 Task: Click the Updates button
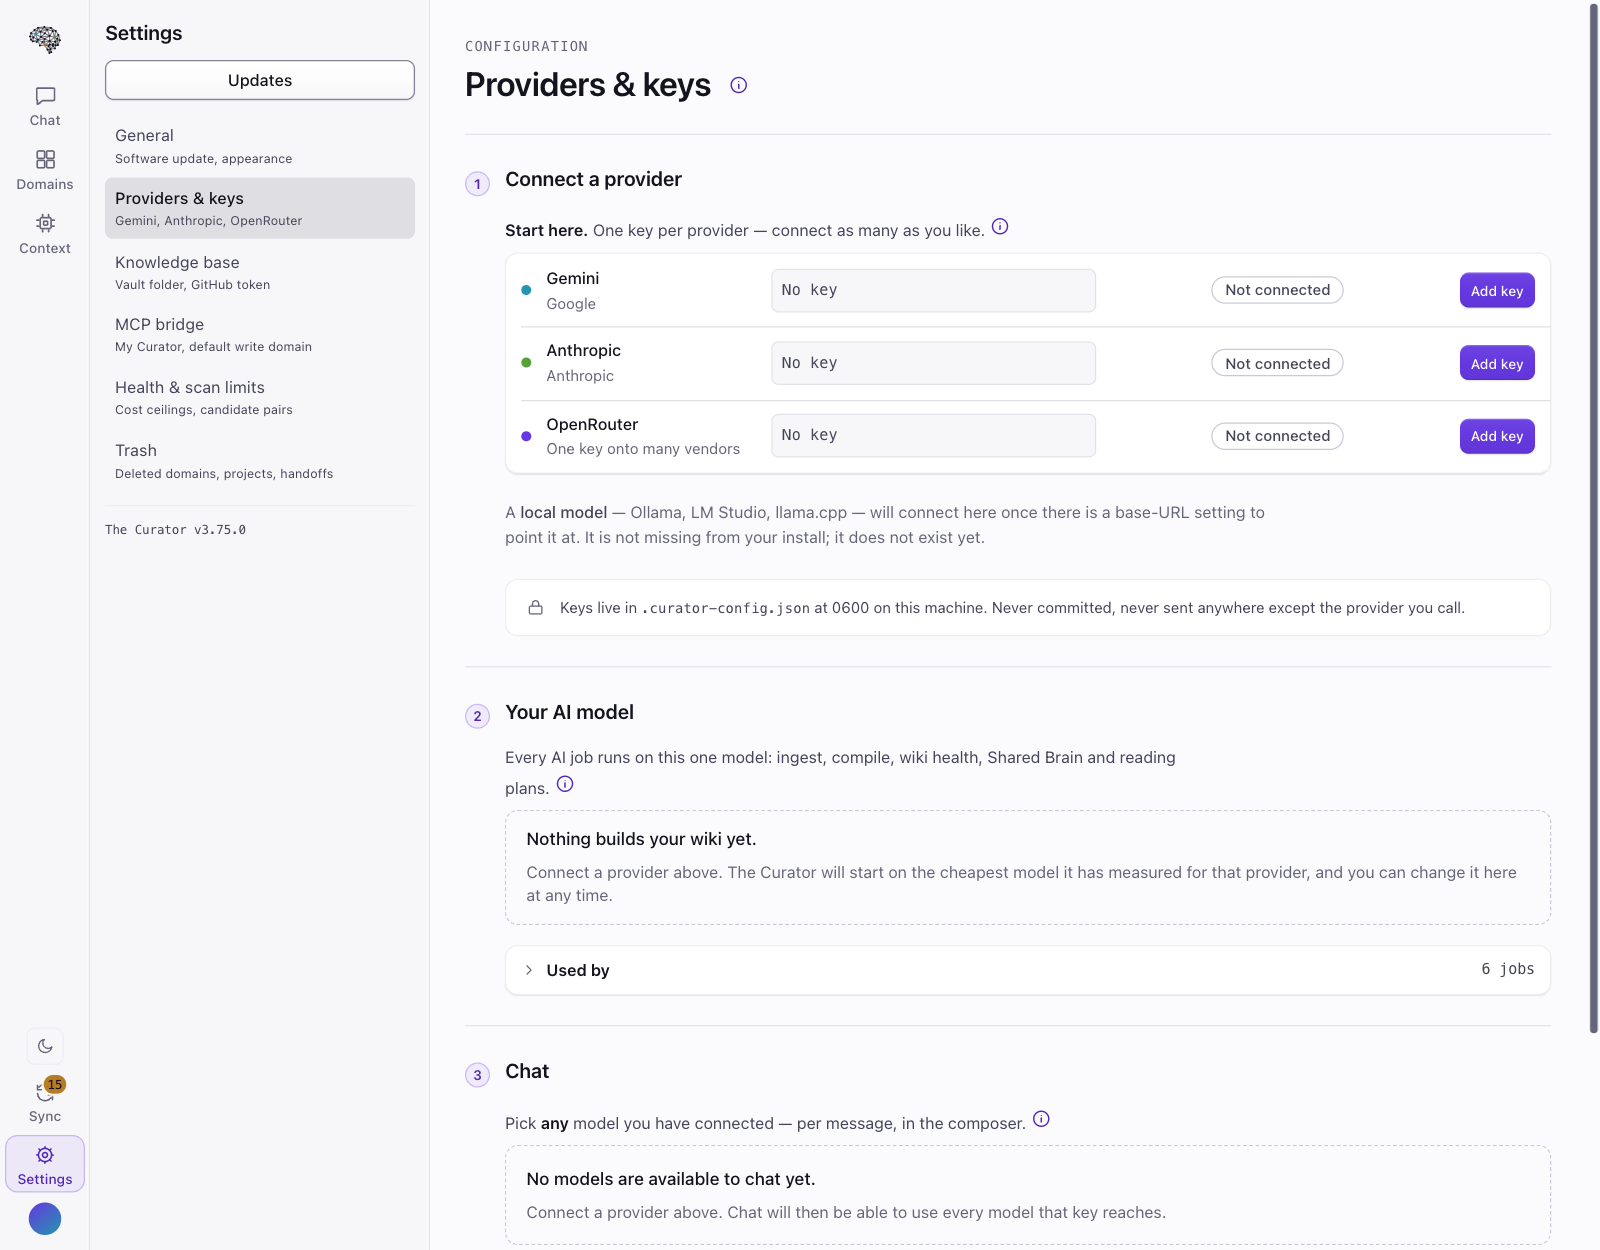[260, 80]
